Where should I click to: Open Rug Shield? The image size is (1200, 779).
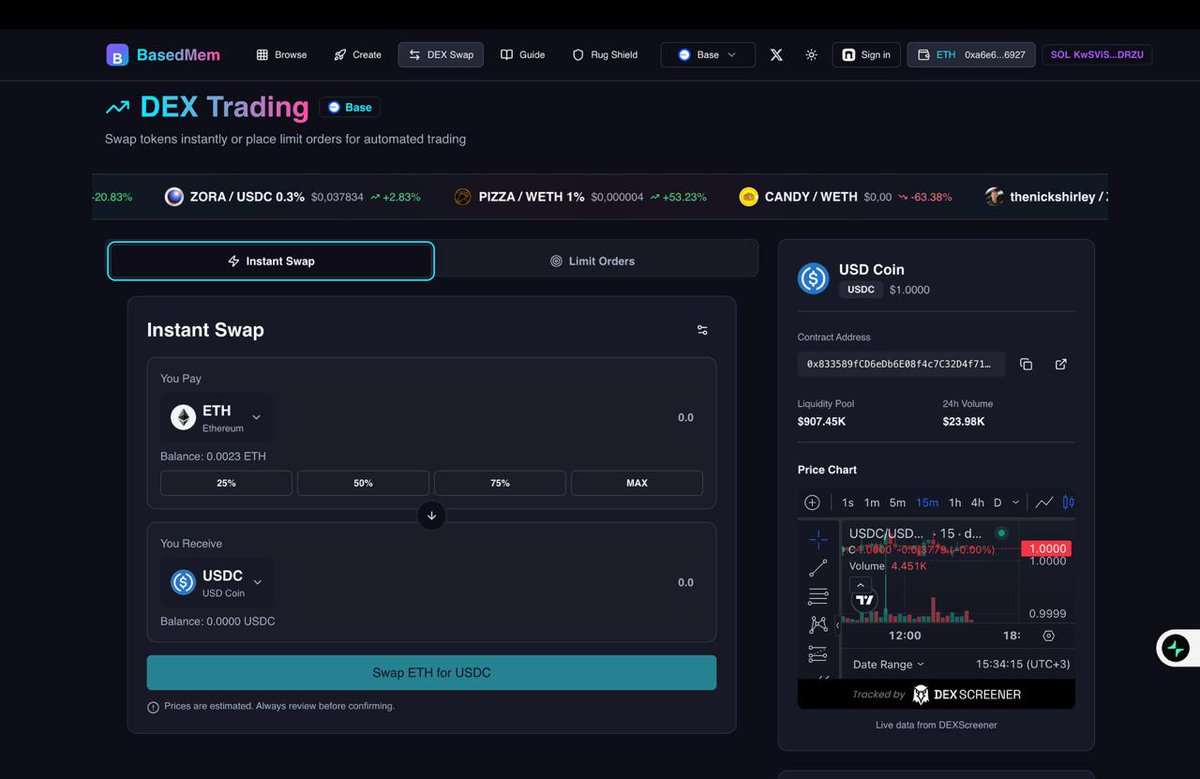pyautogui.click(x=605, y=55)
